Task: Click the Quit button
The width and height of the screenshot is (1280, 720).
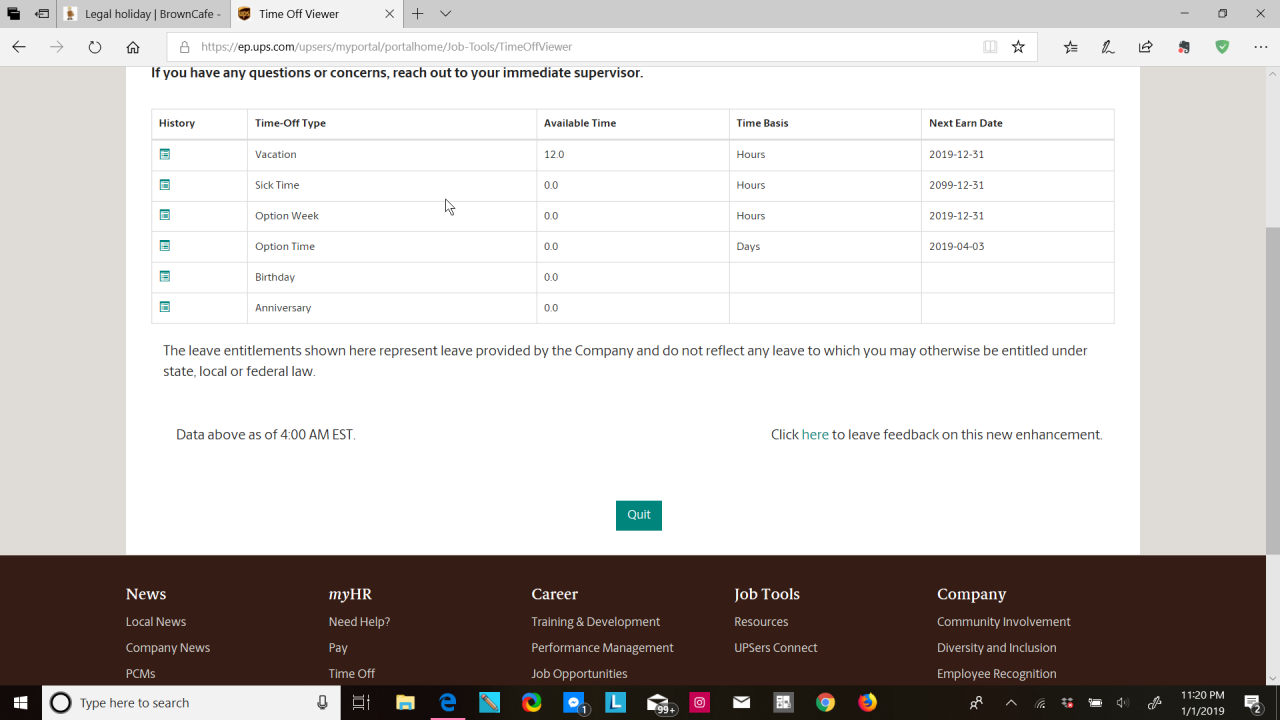Action: point(639,515)
